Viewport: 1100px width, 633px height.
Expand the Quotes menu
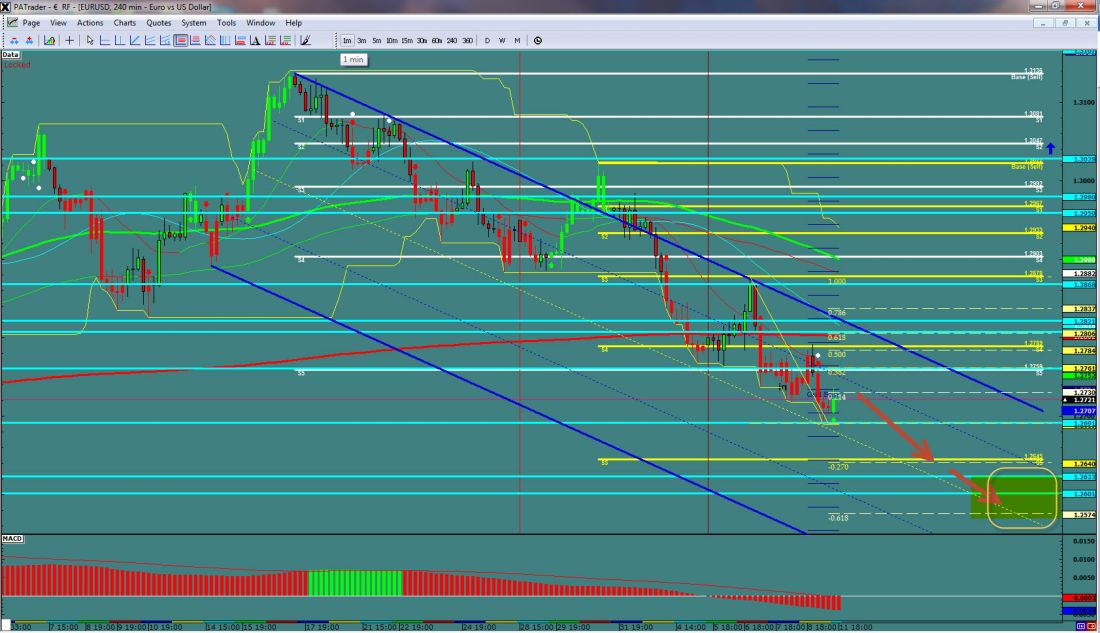158,22
